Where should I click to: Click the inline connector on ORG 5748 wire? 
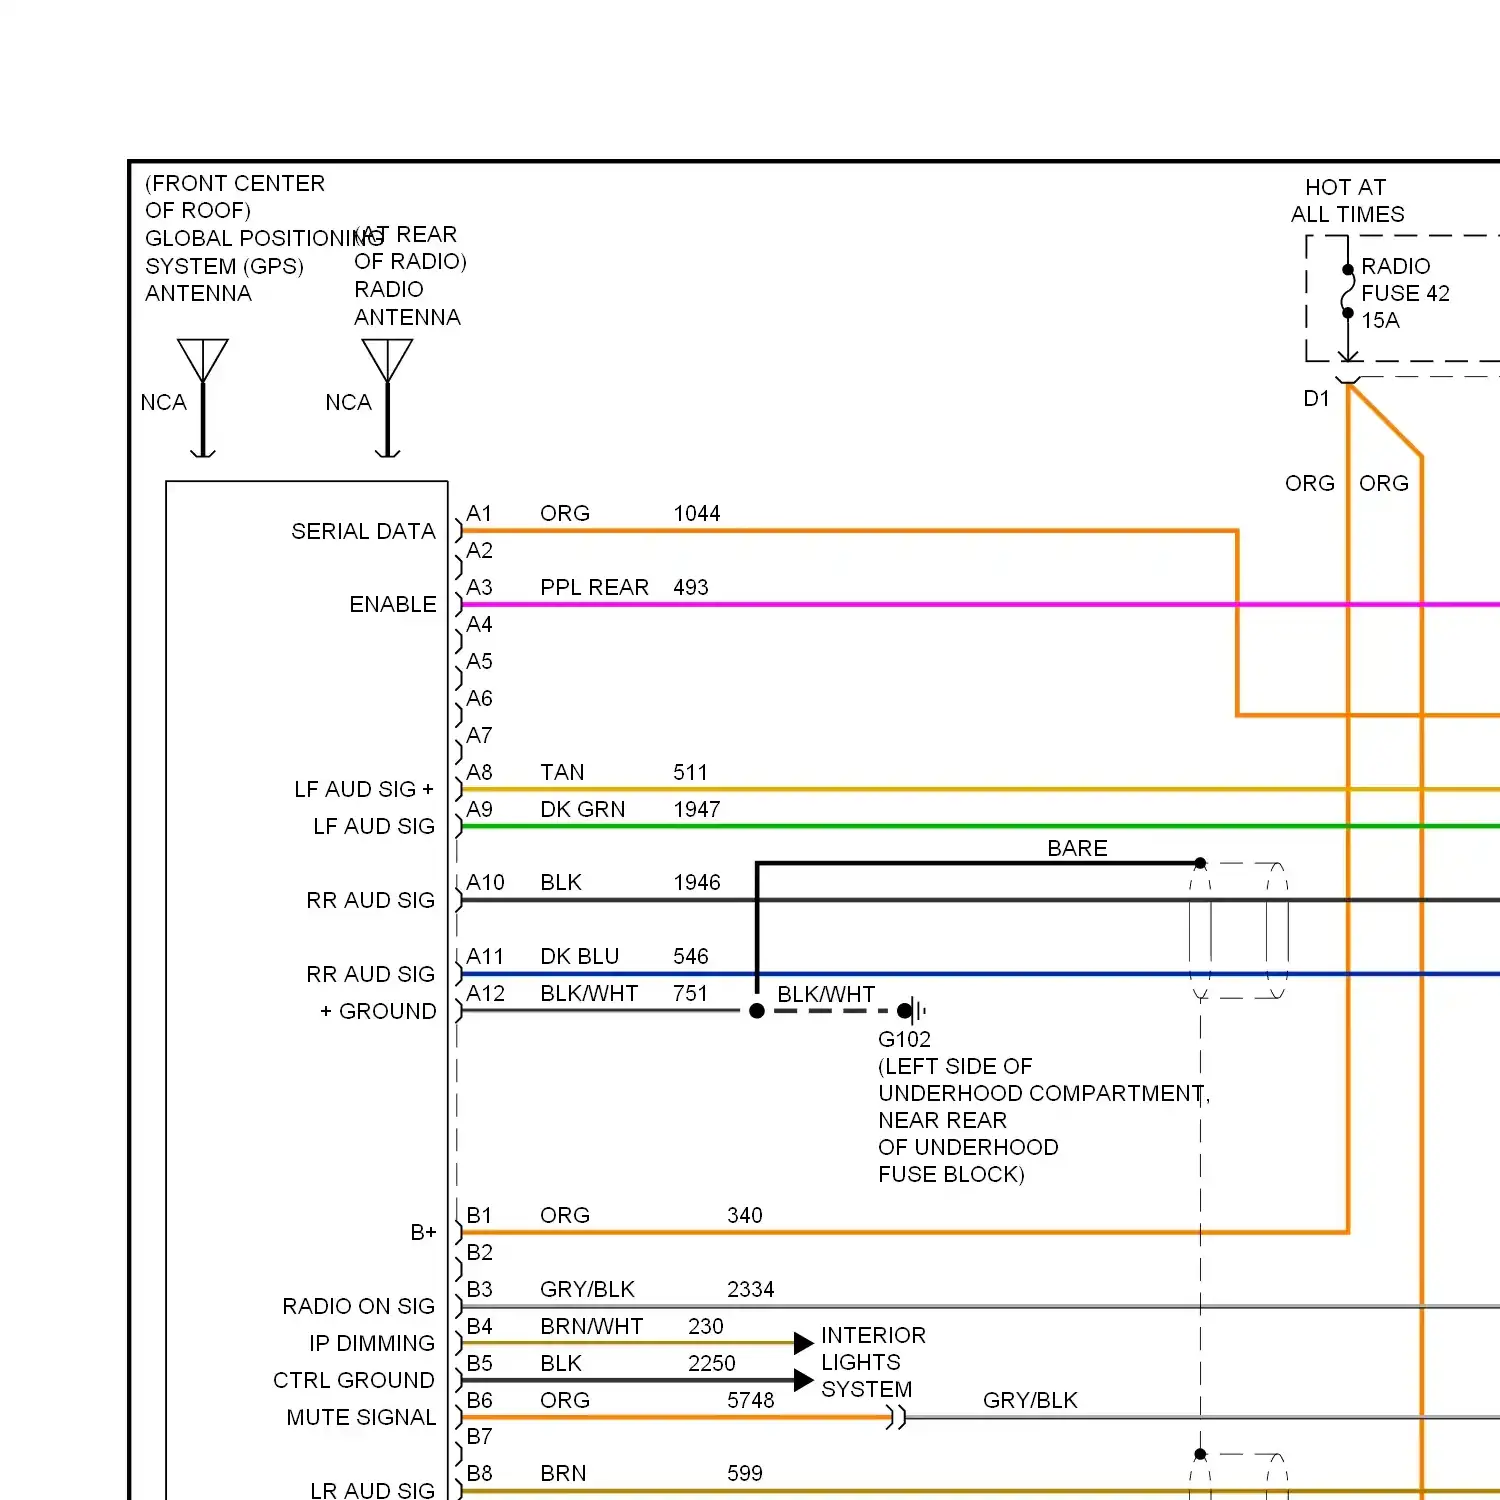[896, 1417]
